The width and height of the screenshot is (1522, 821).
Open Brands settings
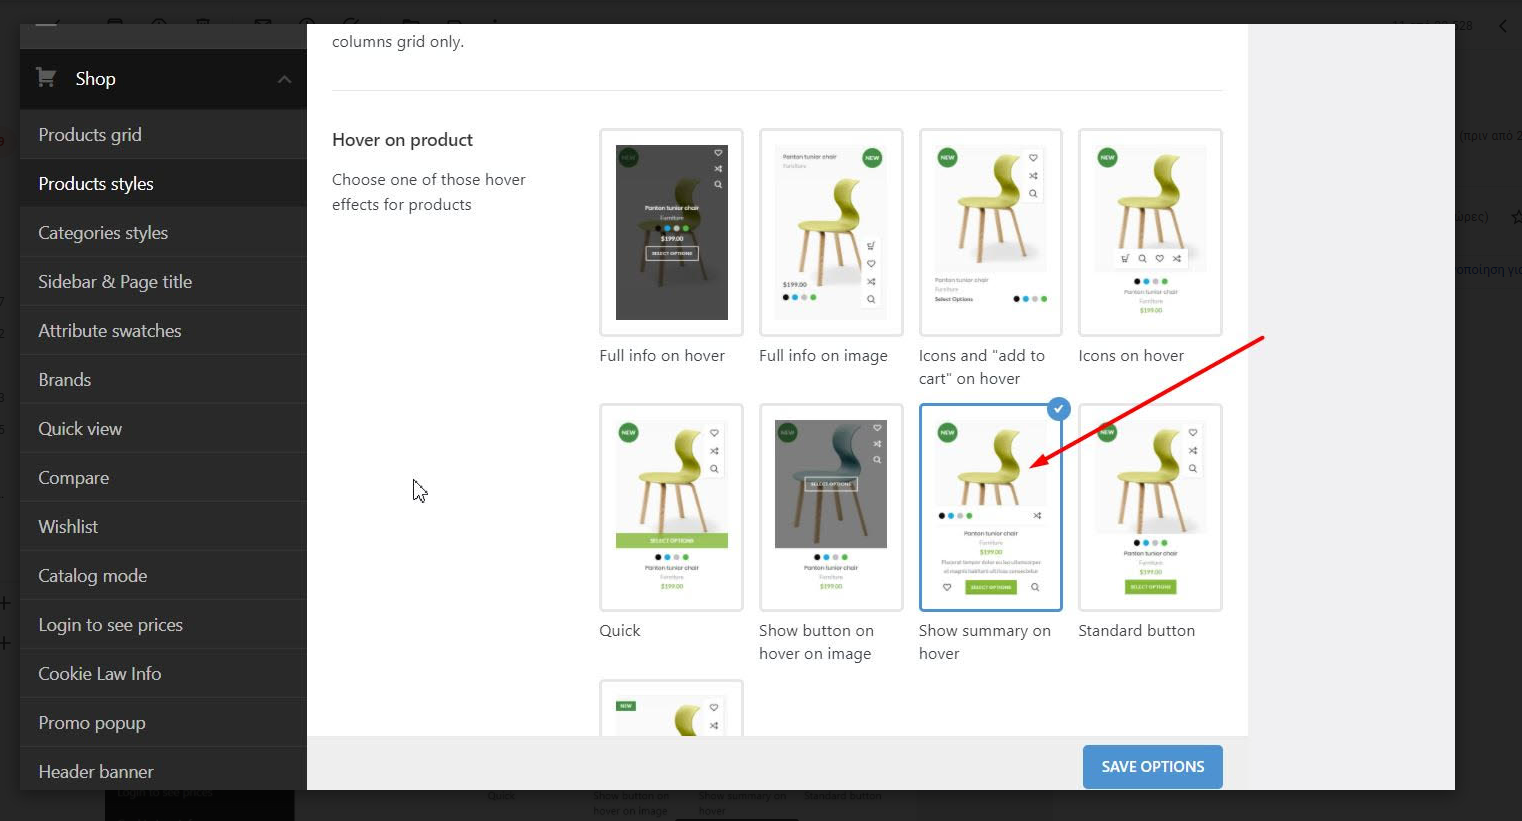coord(163,380)
